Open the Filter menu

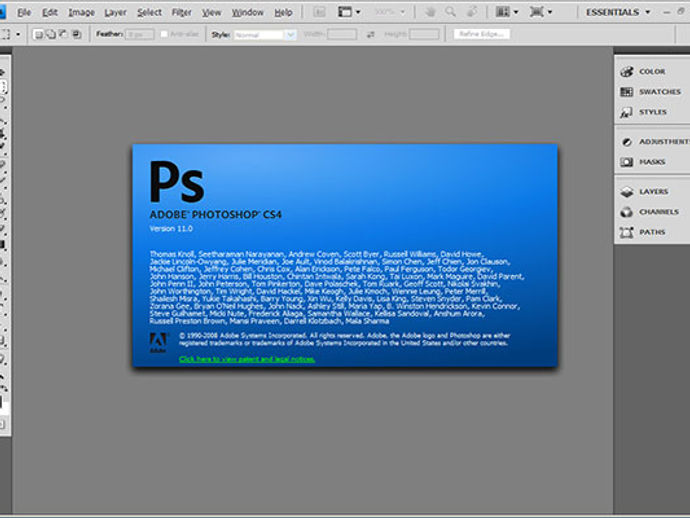point(181,12)
